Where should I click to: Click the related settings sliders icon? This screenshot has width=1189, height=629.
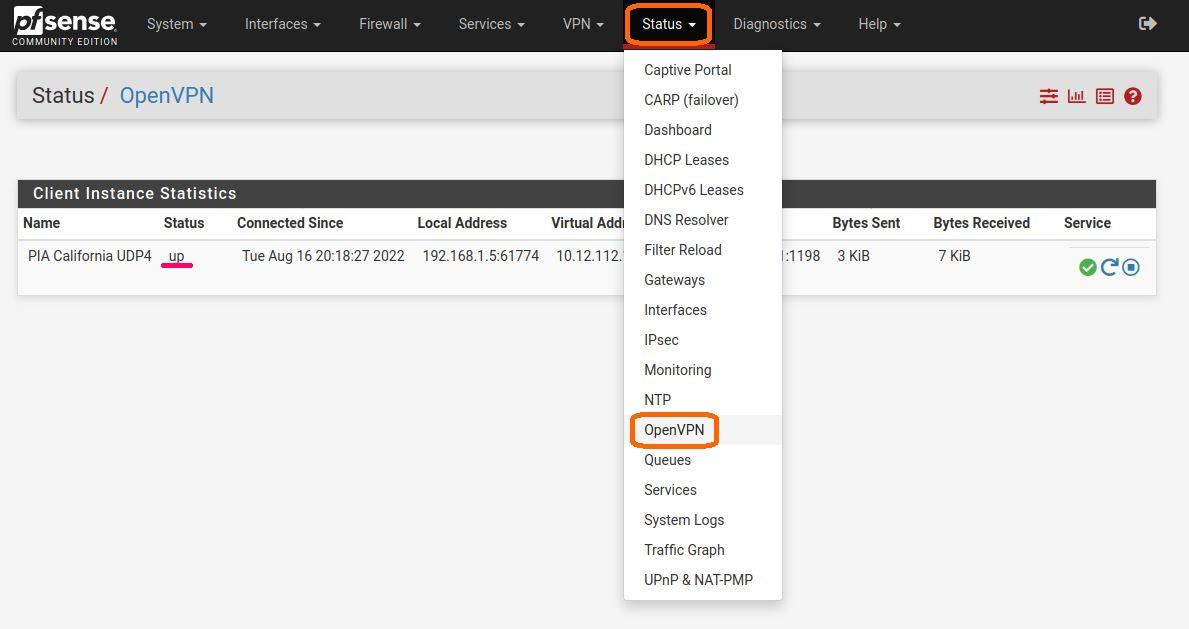[1048, 96]
